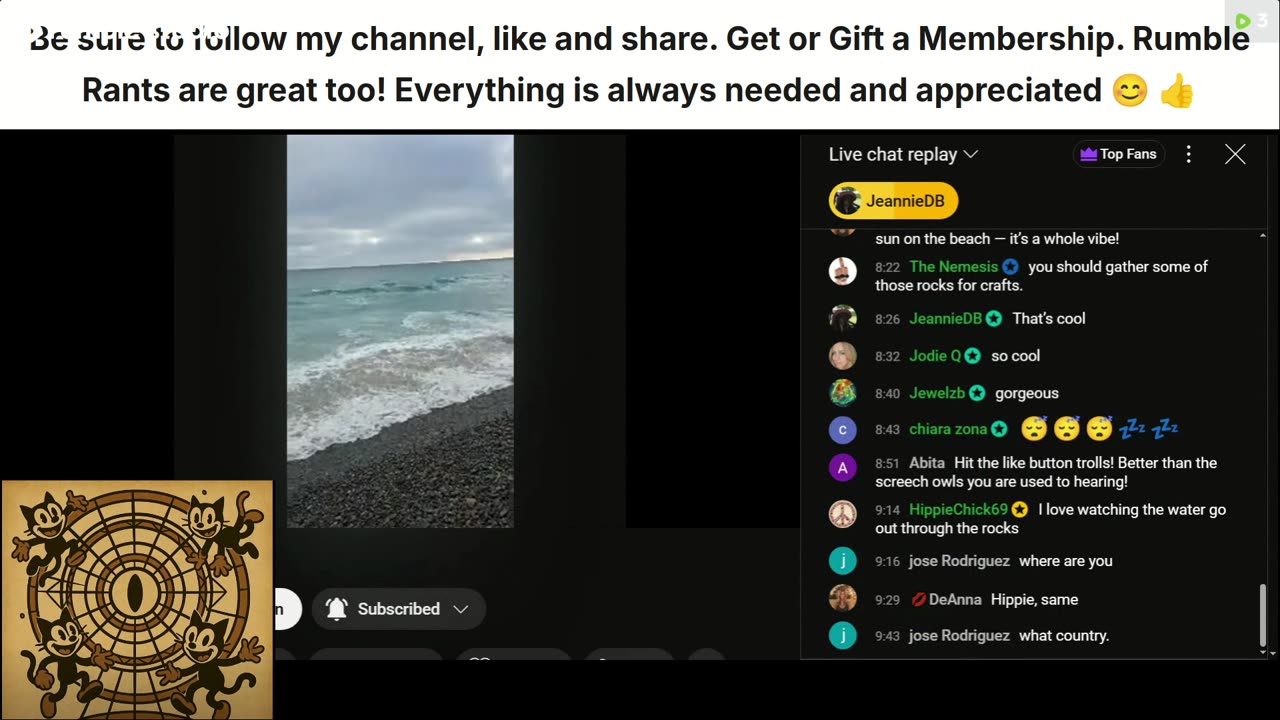Click the beach video thumbnail

[x=400, y=331]
